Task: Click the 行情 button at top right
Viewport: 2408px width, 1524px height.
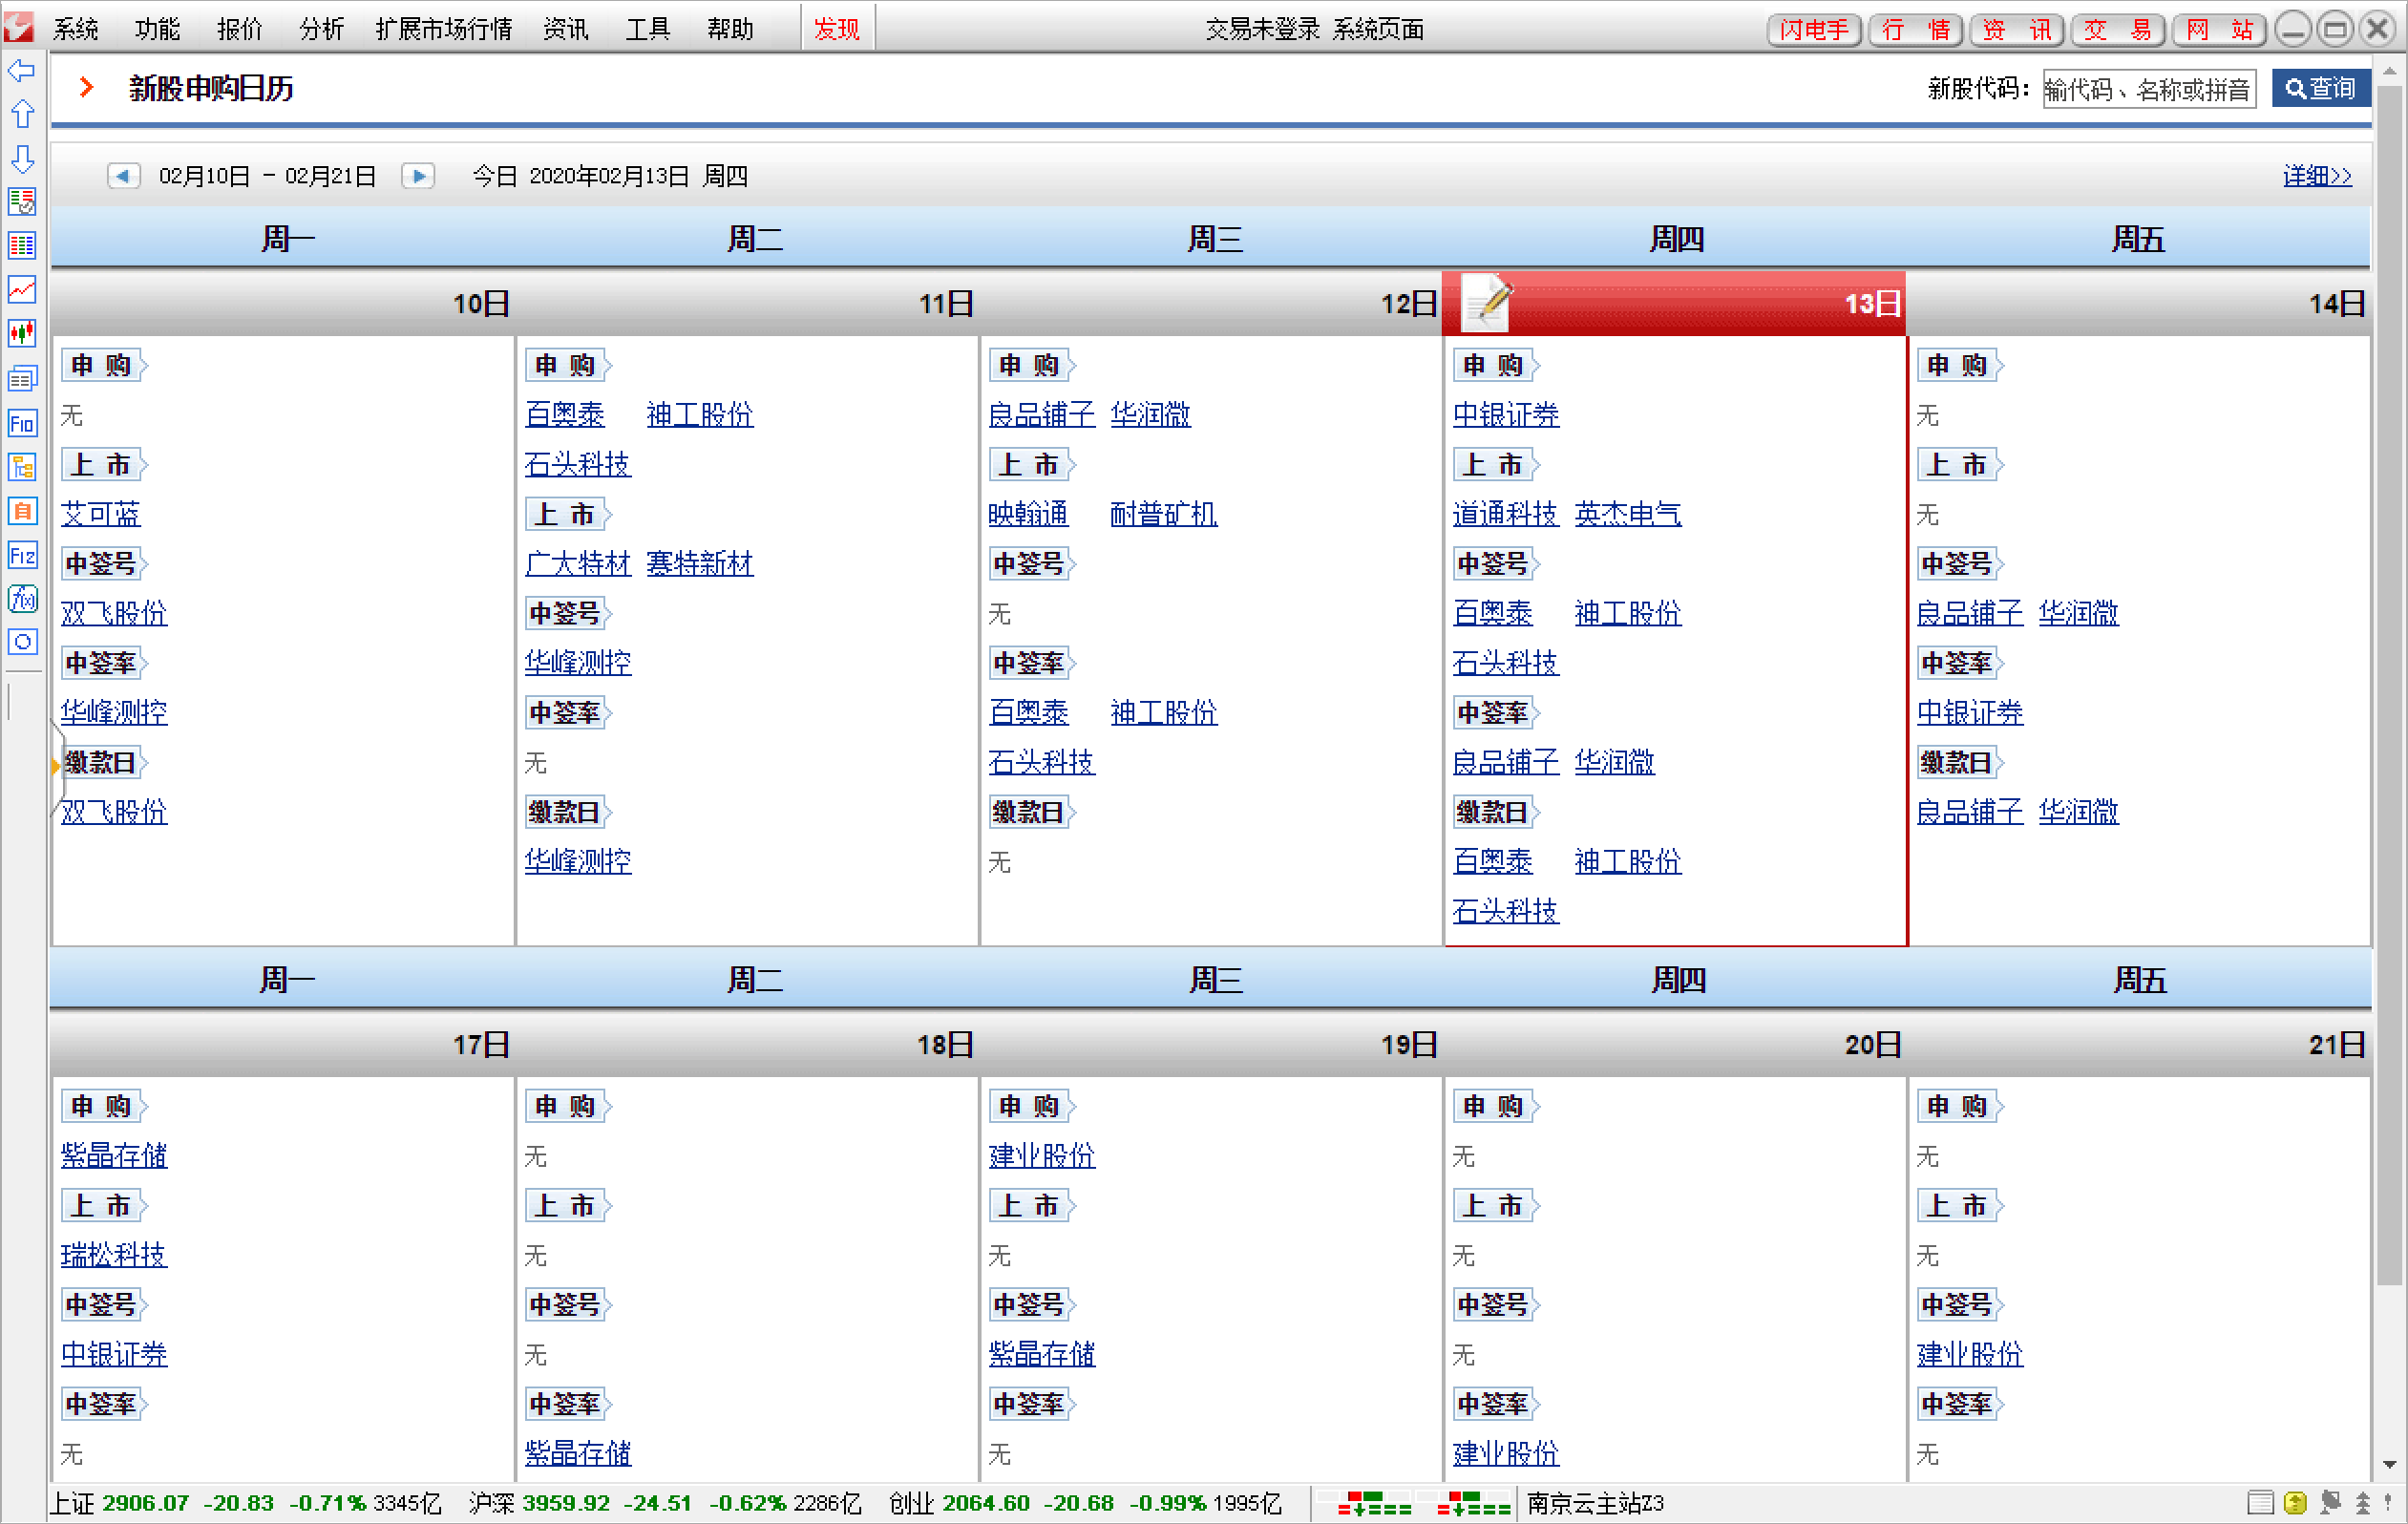Action: coord(1916,29)
